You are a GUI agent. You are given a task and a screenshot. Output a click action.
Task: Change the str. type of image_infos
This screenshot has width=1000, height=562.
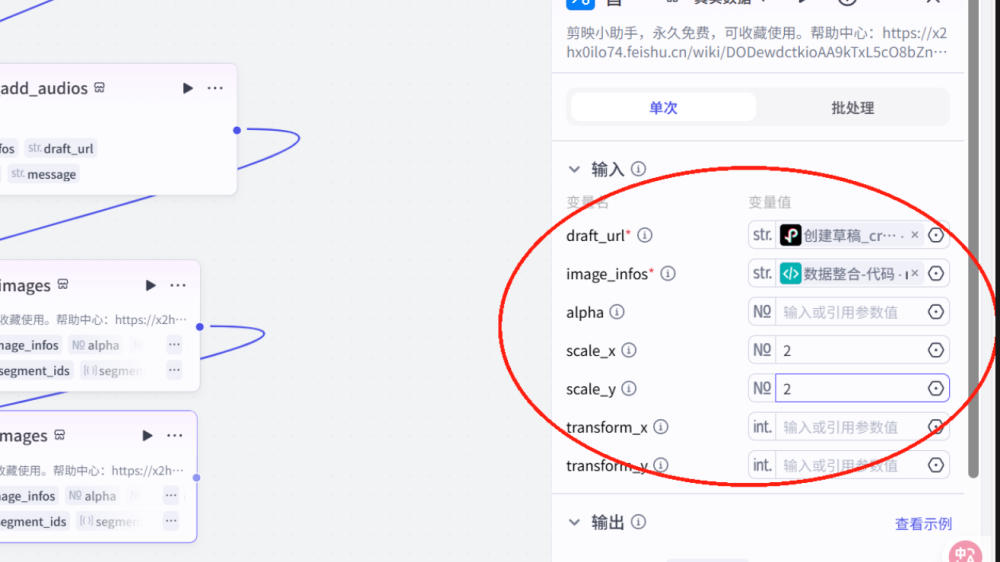point(762,273)
